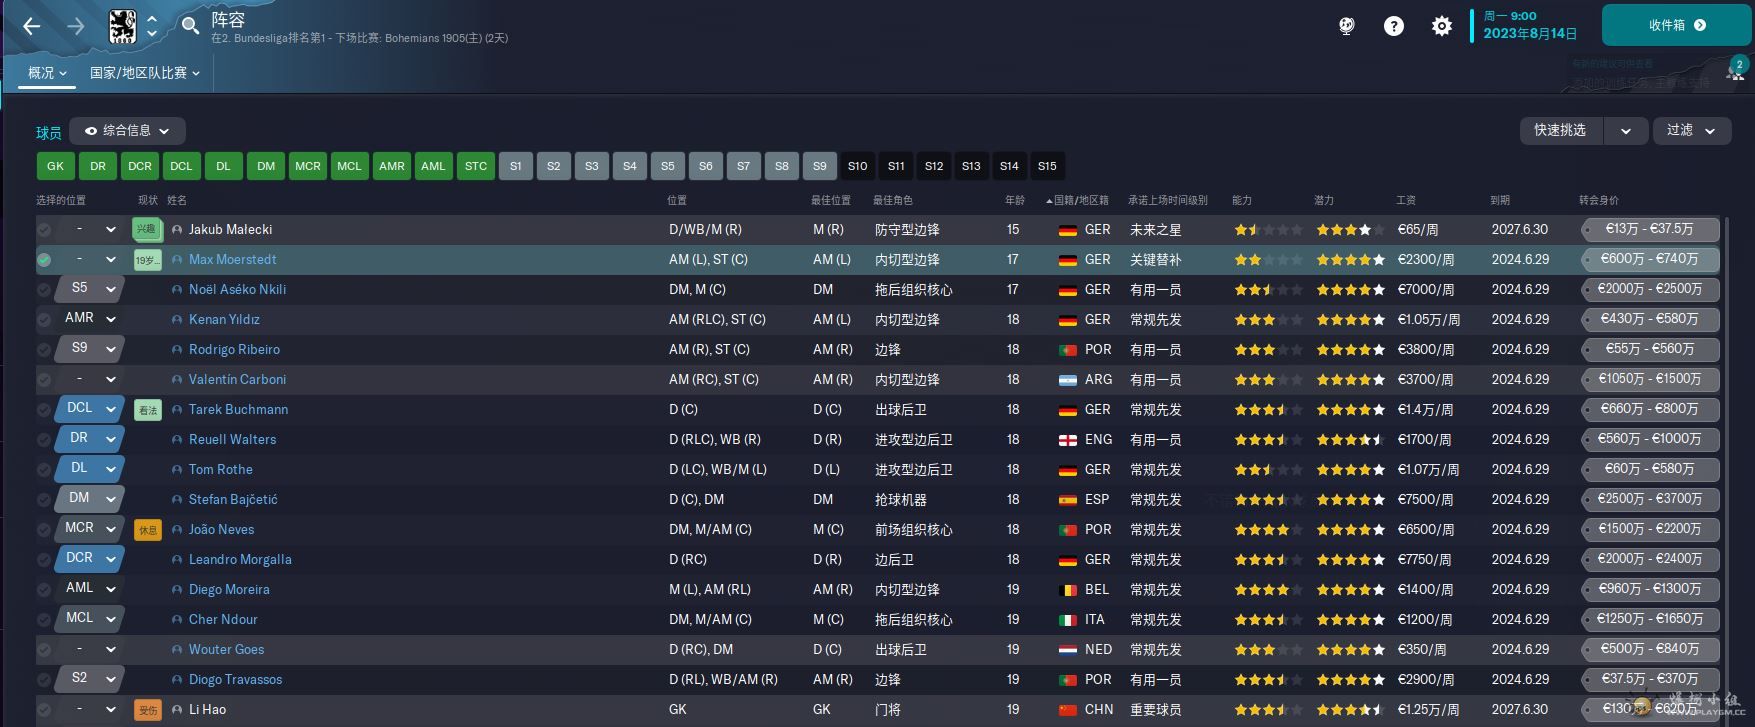The height and width of the screenshot is (727, 1755).
Task: Sort by the 年龄 age column header
Action: 1014,201
